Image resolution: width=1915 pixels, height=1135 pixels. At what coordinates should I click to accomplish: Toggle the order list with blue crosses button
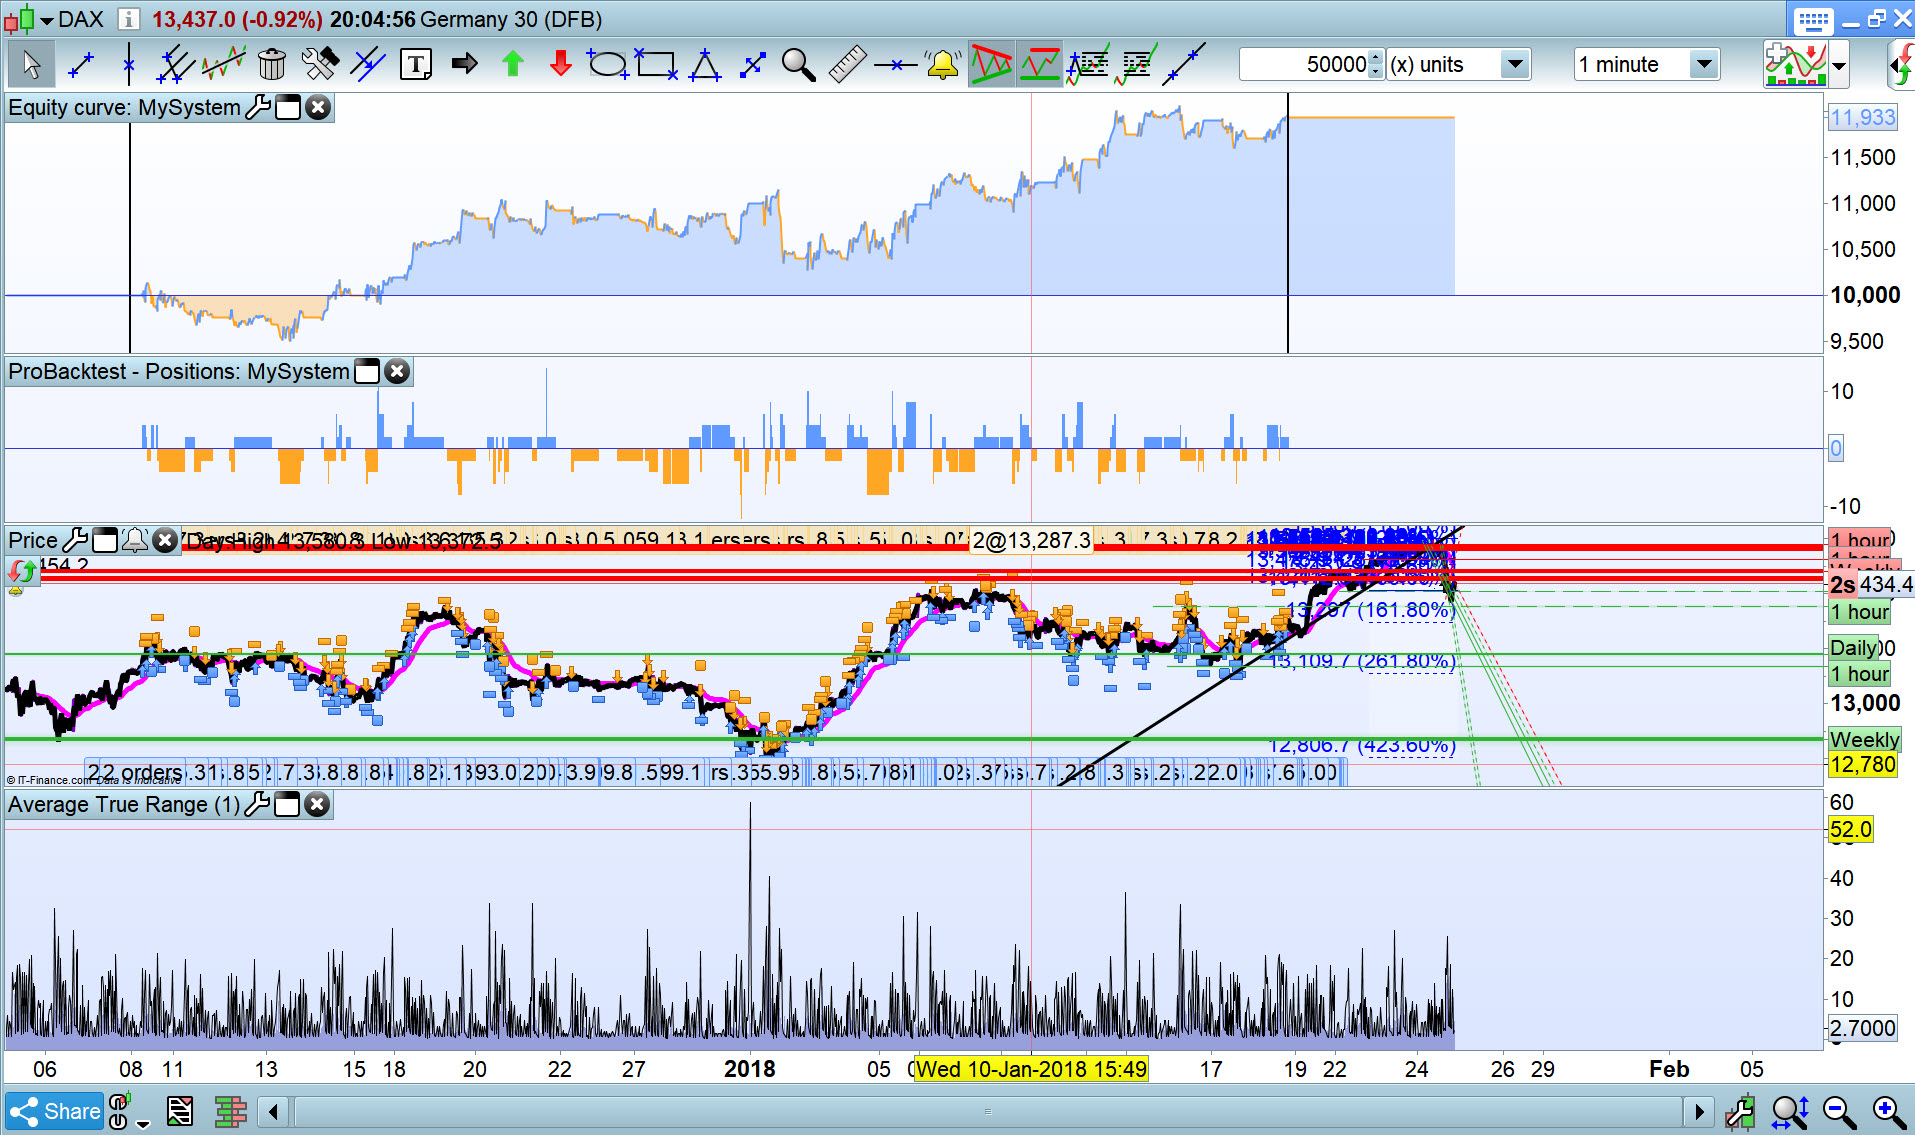coord(1088,65)
